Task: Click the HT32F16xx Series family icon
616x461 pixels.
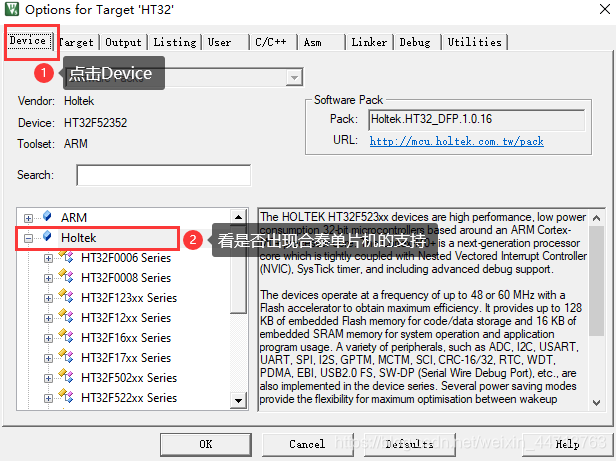Action: coord(66,336)
